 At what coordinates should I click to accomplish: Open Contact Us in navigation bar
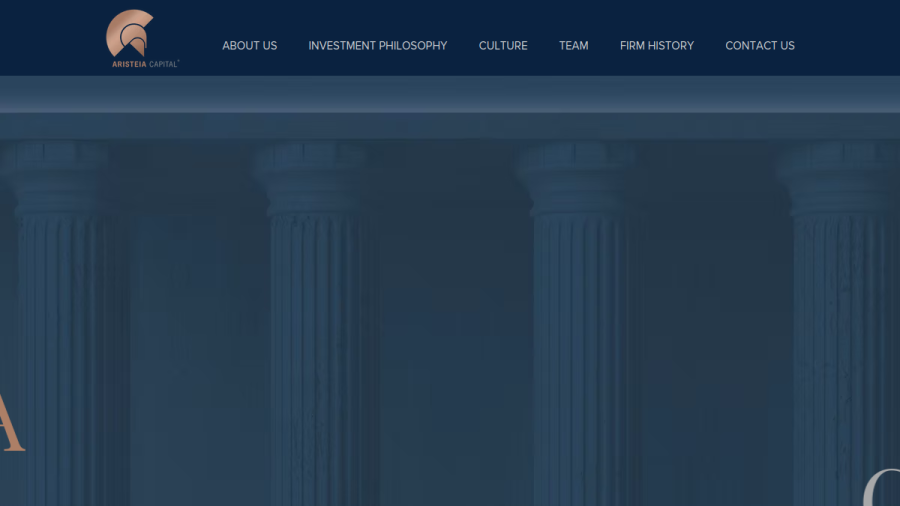point(760,46)
